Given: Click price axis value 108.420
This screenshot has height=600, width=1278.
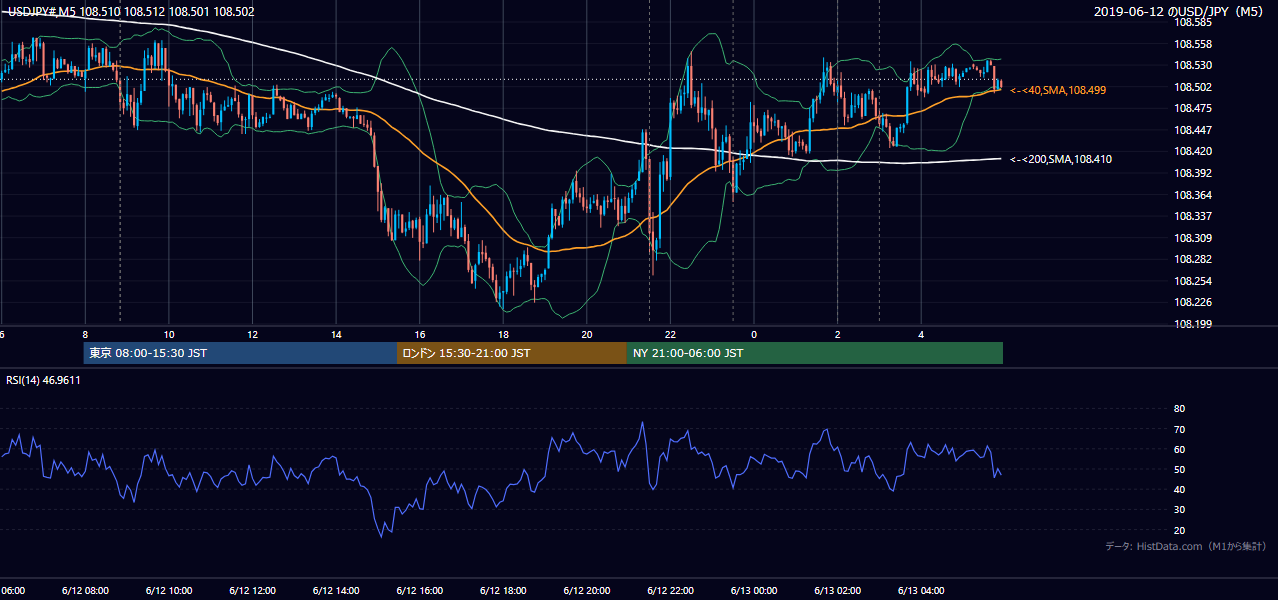Looking at the screenshot, I should click(1193, 151).
